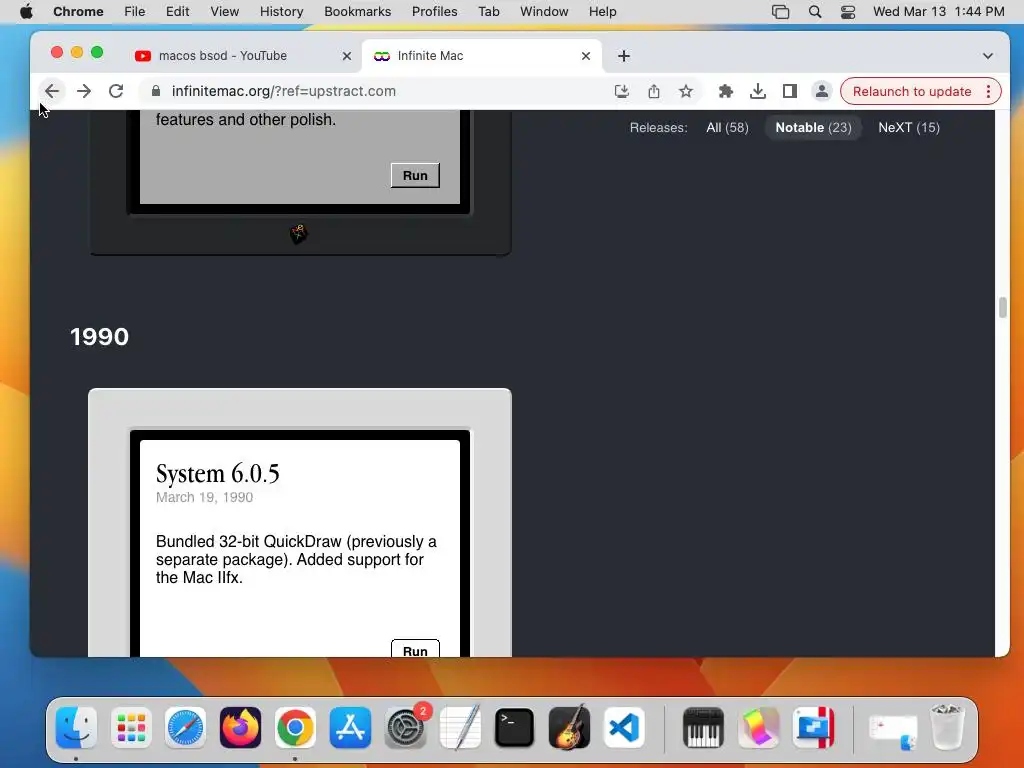The width and height of the screenshot is (1024, 768).
Task: Toggle the Chrome side panel icon
Action: (x=790, y=91)
